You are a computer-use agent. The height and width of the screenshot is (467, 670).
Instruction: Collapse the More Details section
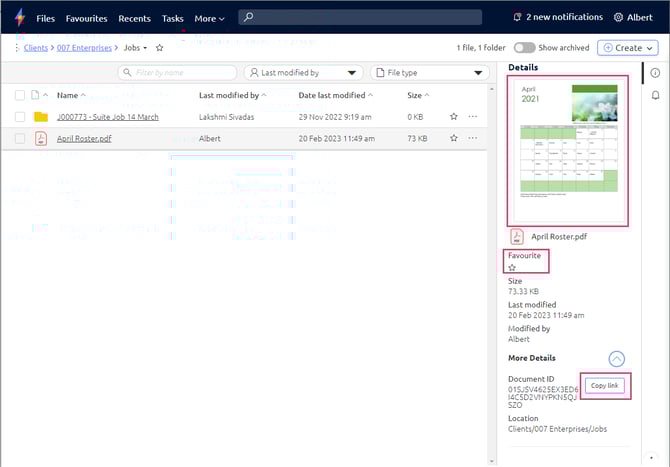[616, 358]
